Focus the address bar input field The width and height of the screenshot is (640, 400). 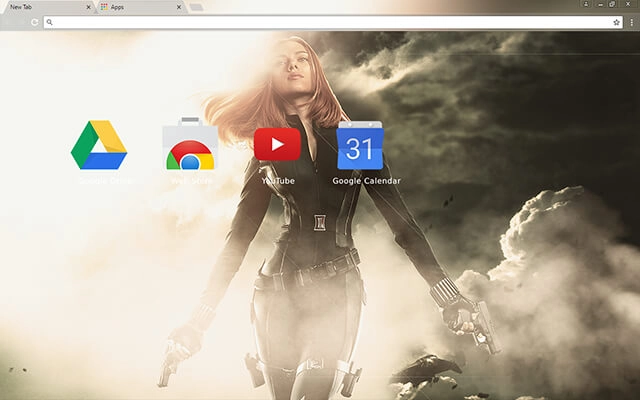pyautogui.click(x=333, y=22)
